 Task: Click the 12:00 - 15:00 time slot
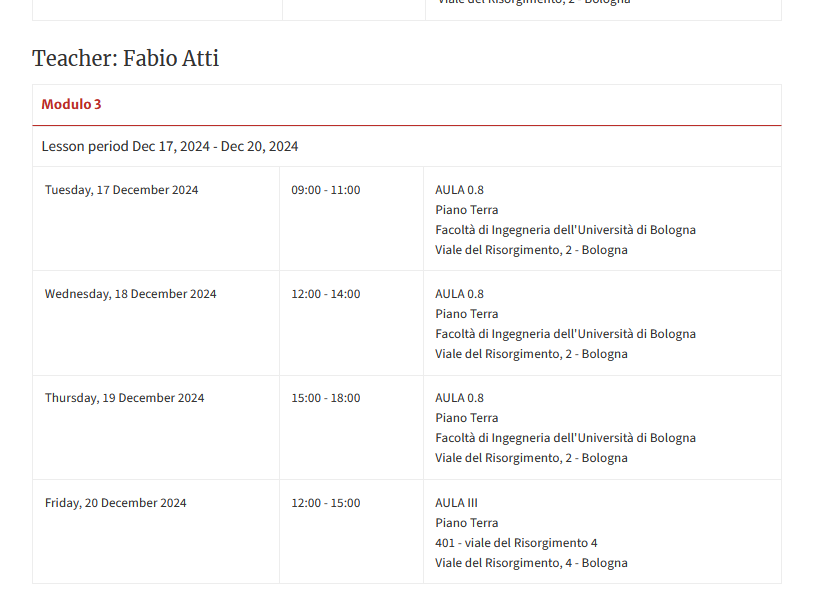click(x=326, y=503)
